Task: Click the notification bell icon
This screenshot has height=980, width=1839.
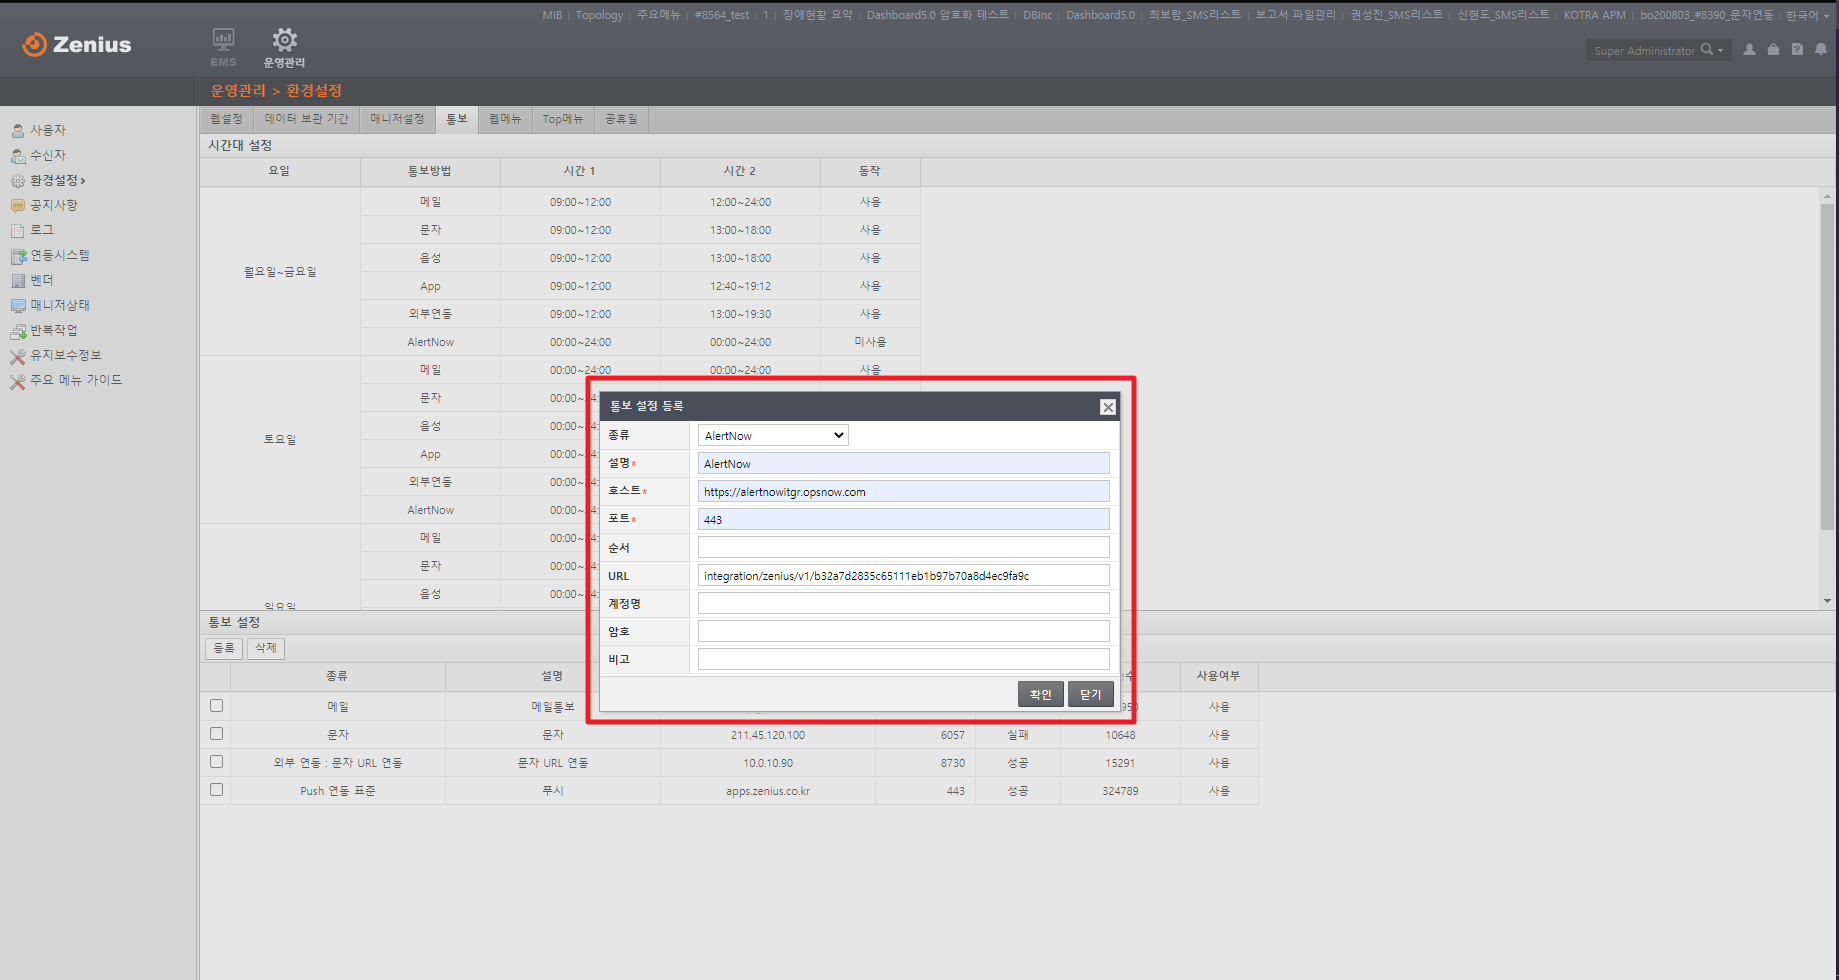Action: (x=1821, y=50)
